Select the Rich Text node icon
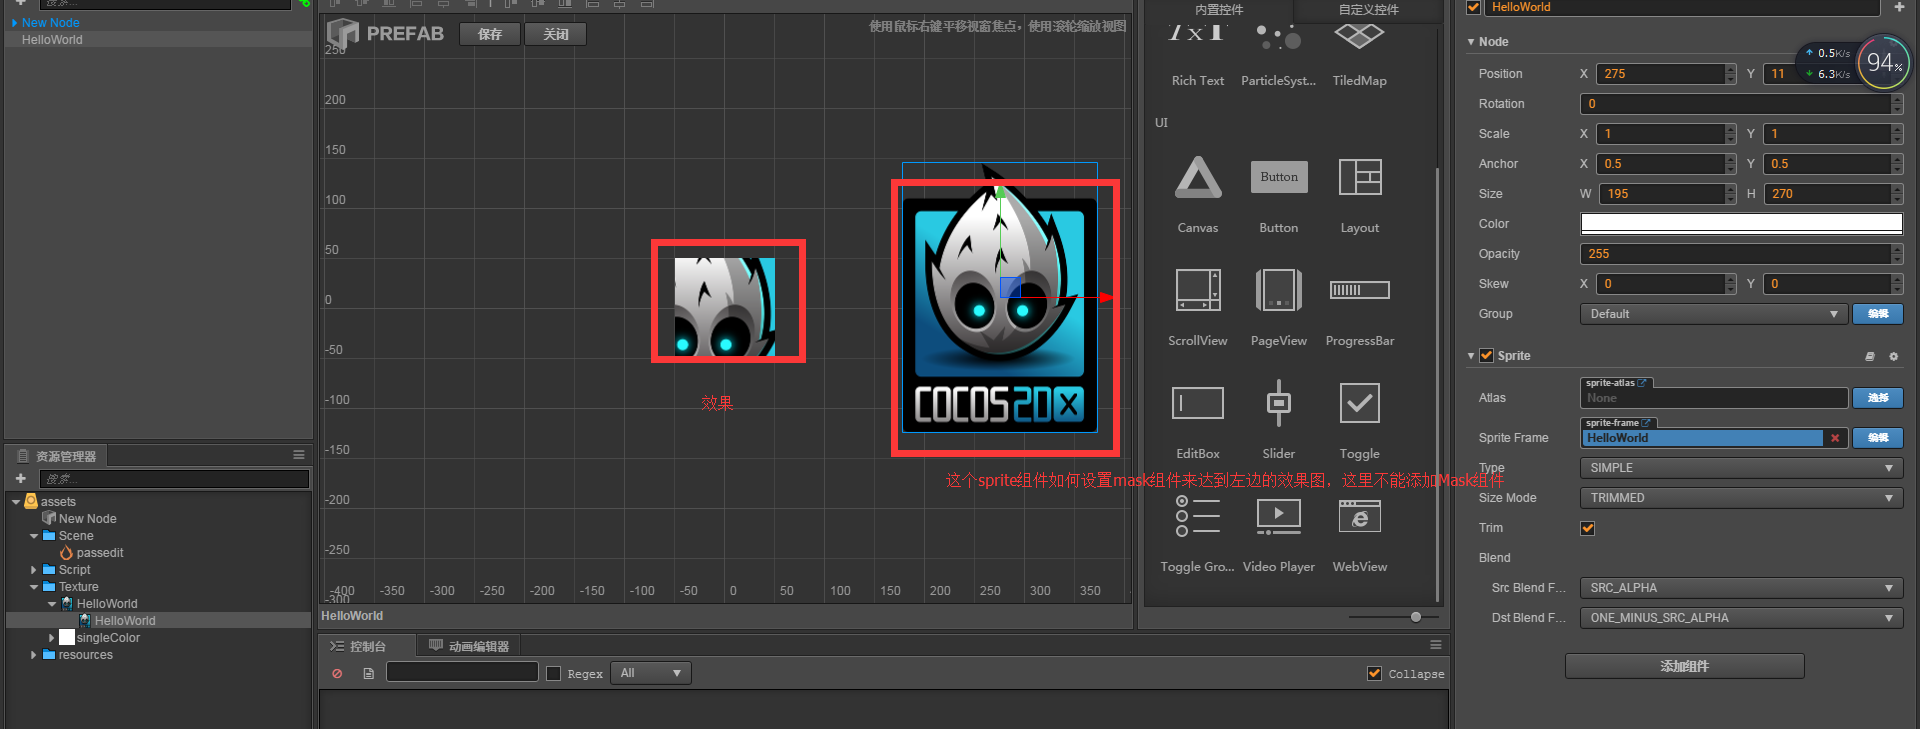Screen dimensions: 1920x729 point(1197,34)
